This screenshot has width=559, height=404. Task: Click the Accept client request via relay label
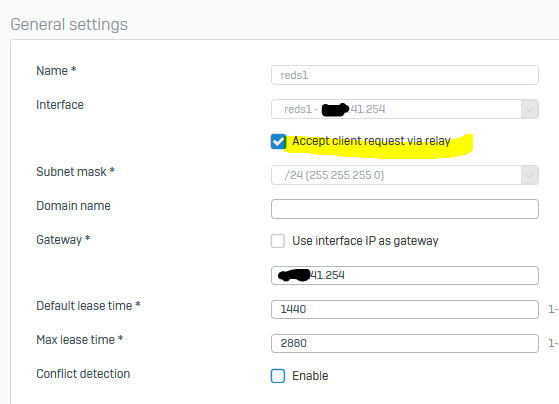[371, 141]
